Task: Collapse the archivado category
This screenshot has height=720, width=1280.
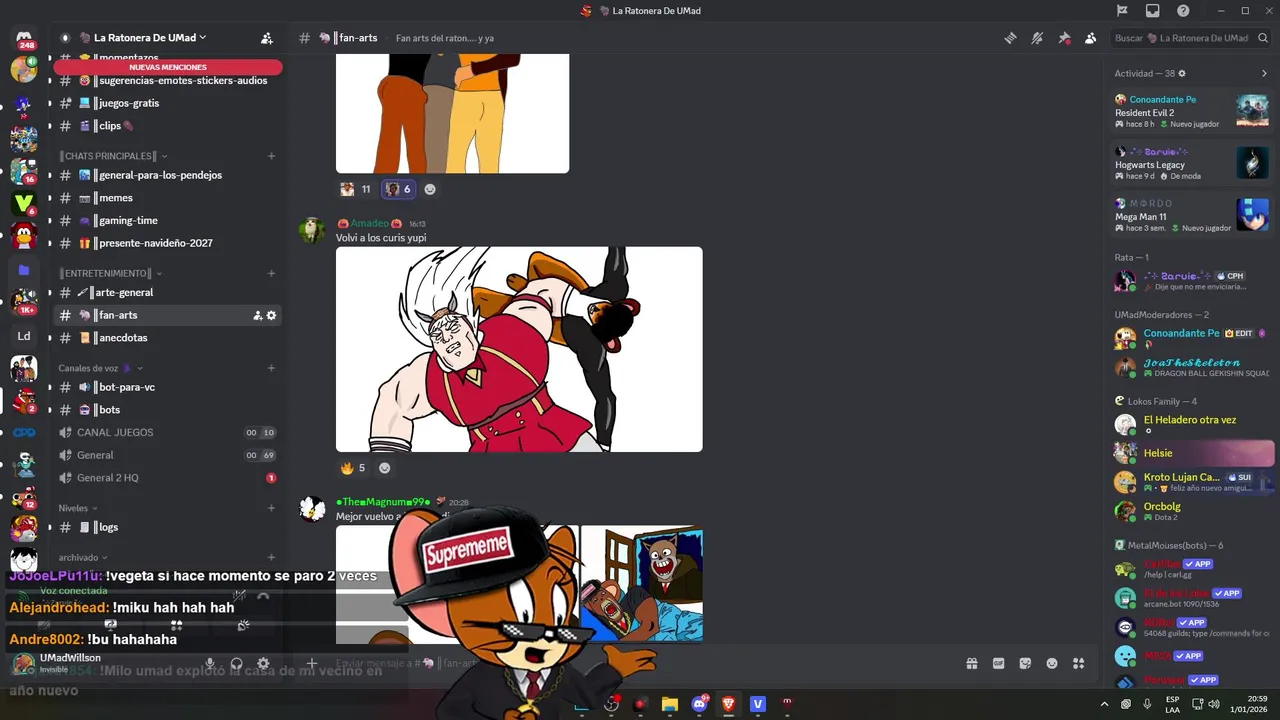Action: 83,557
